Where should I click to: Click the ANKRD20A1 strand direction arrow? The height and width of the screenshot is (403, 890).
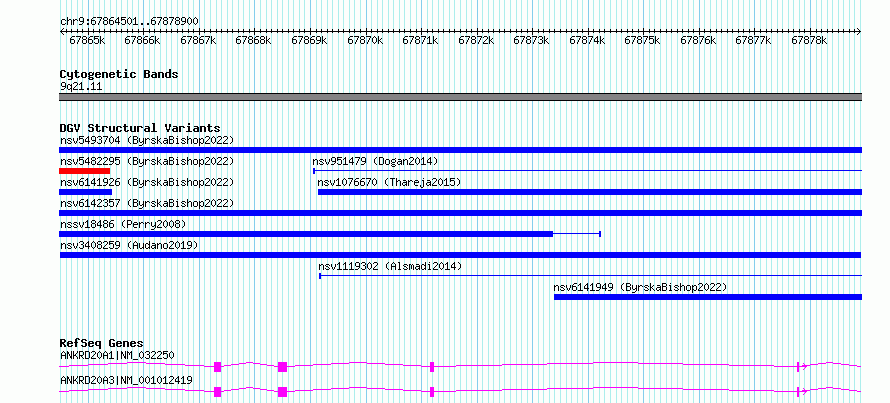point(802,367)
